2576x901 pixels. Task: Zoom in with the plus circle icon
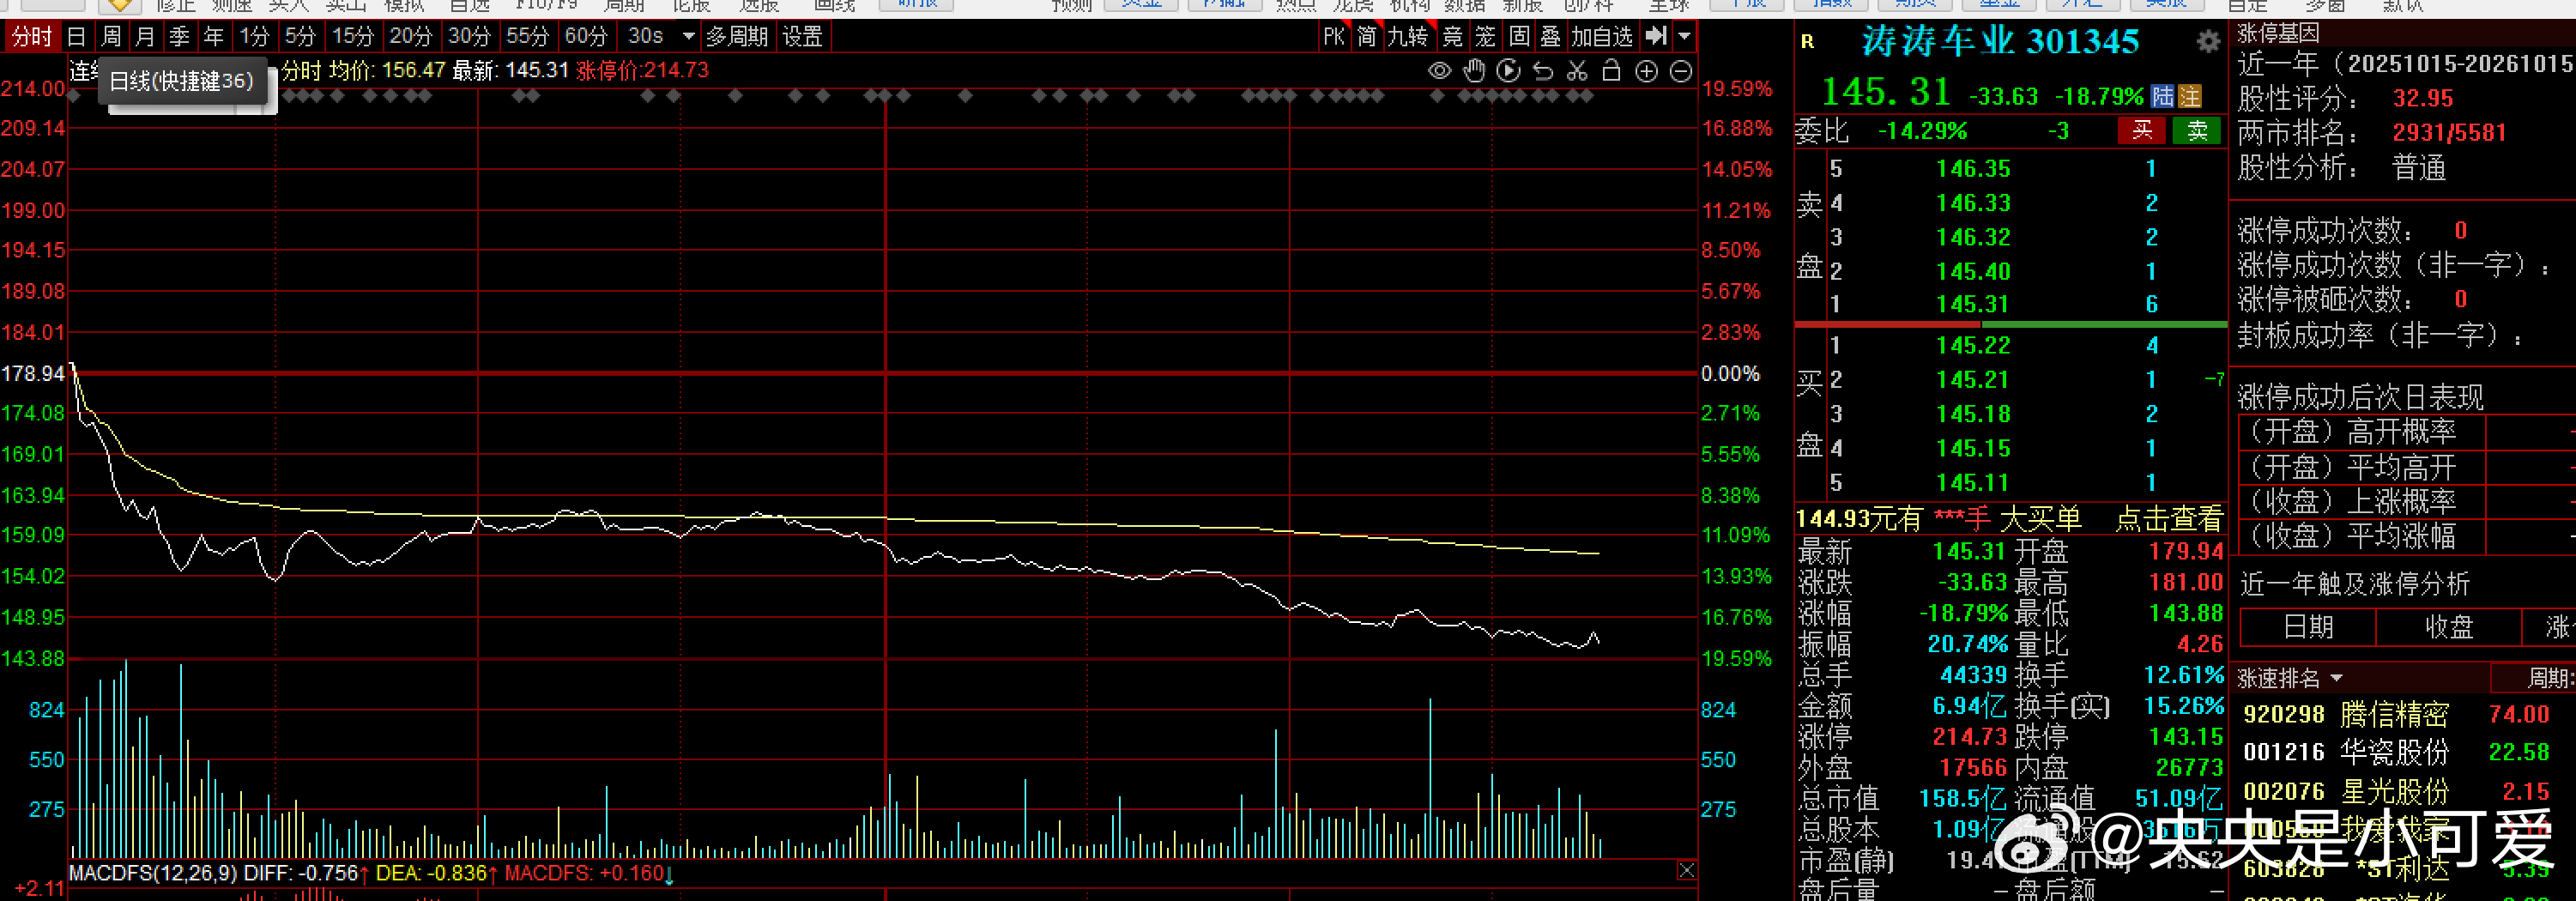coord(1646,71)
